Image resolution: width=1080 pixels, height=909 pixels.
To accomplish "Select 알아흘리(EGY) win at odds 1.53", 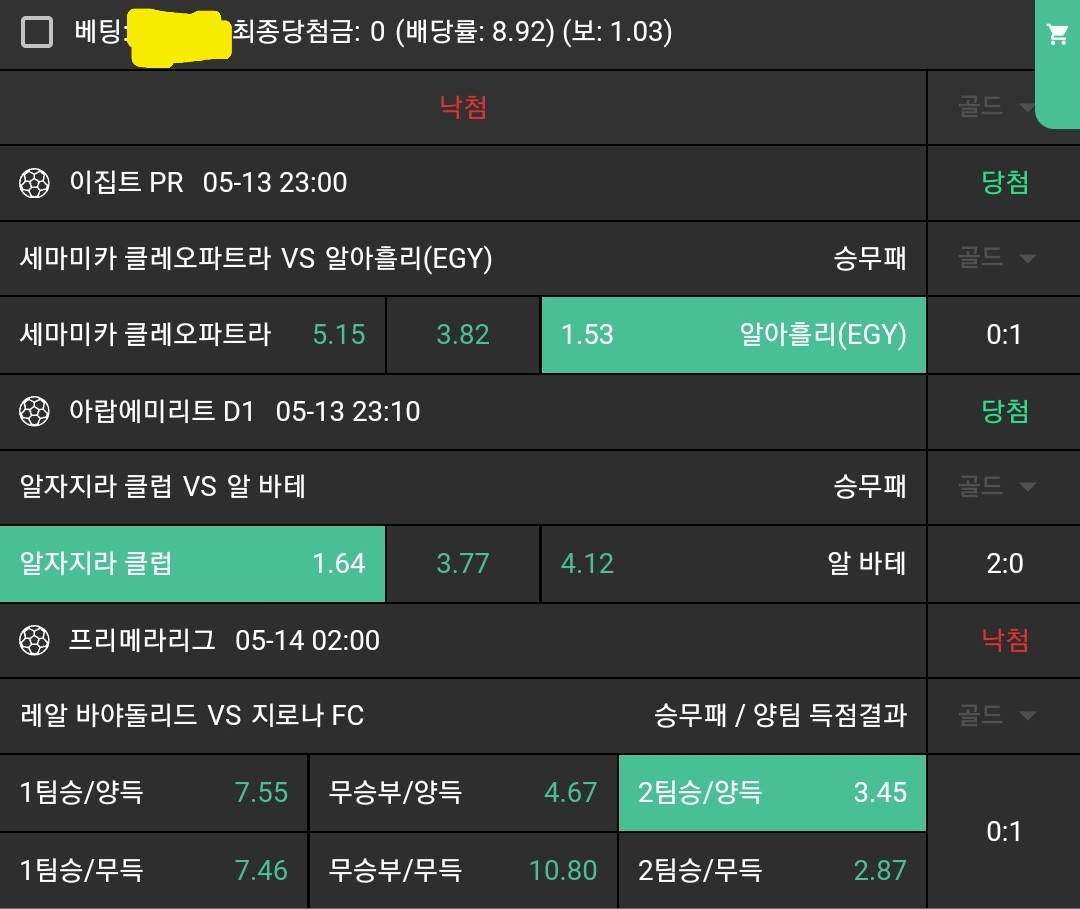I will coord(733,334).
